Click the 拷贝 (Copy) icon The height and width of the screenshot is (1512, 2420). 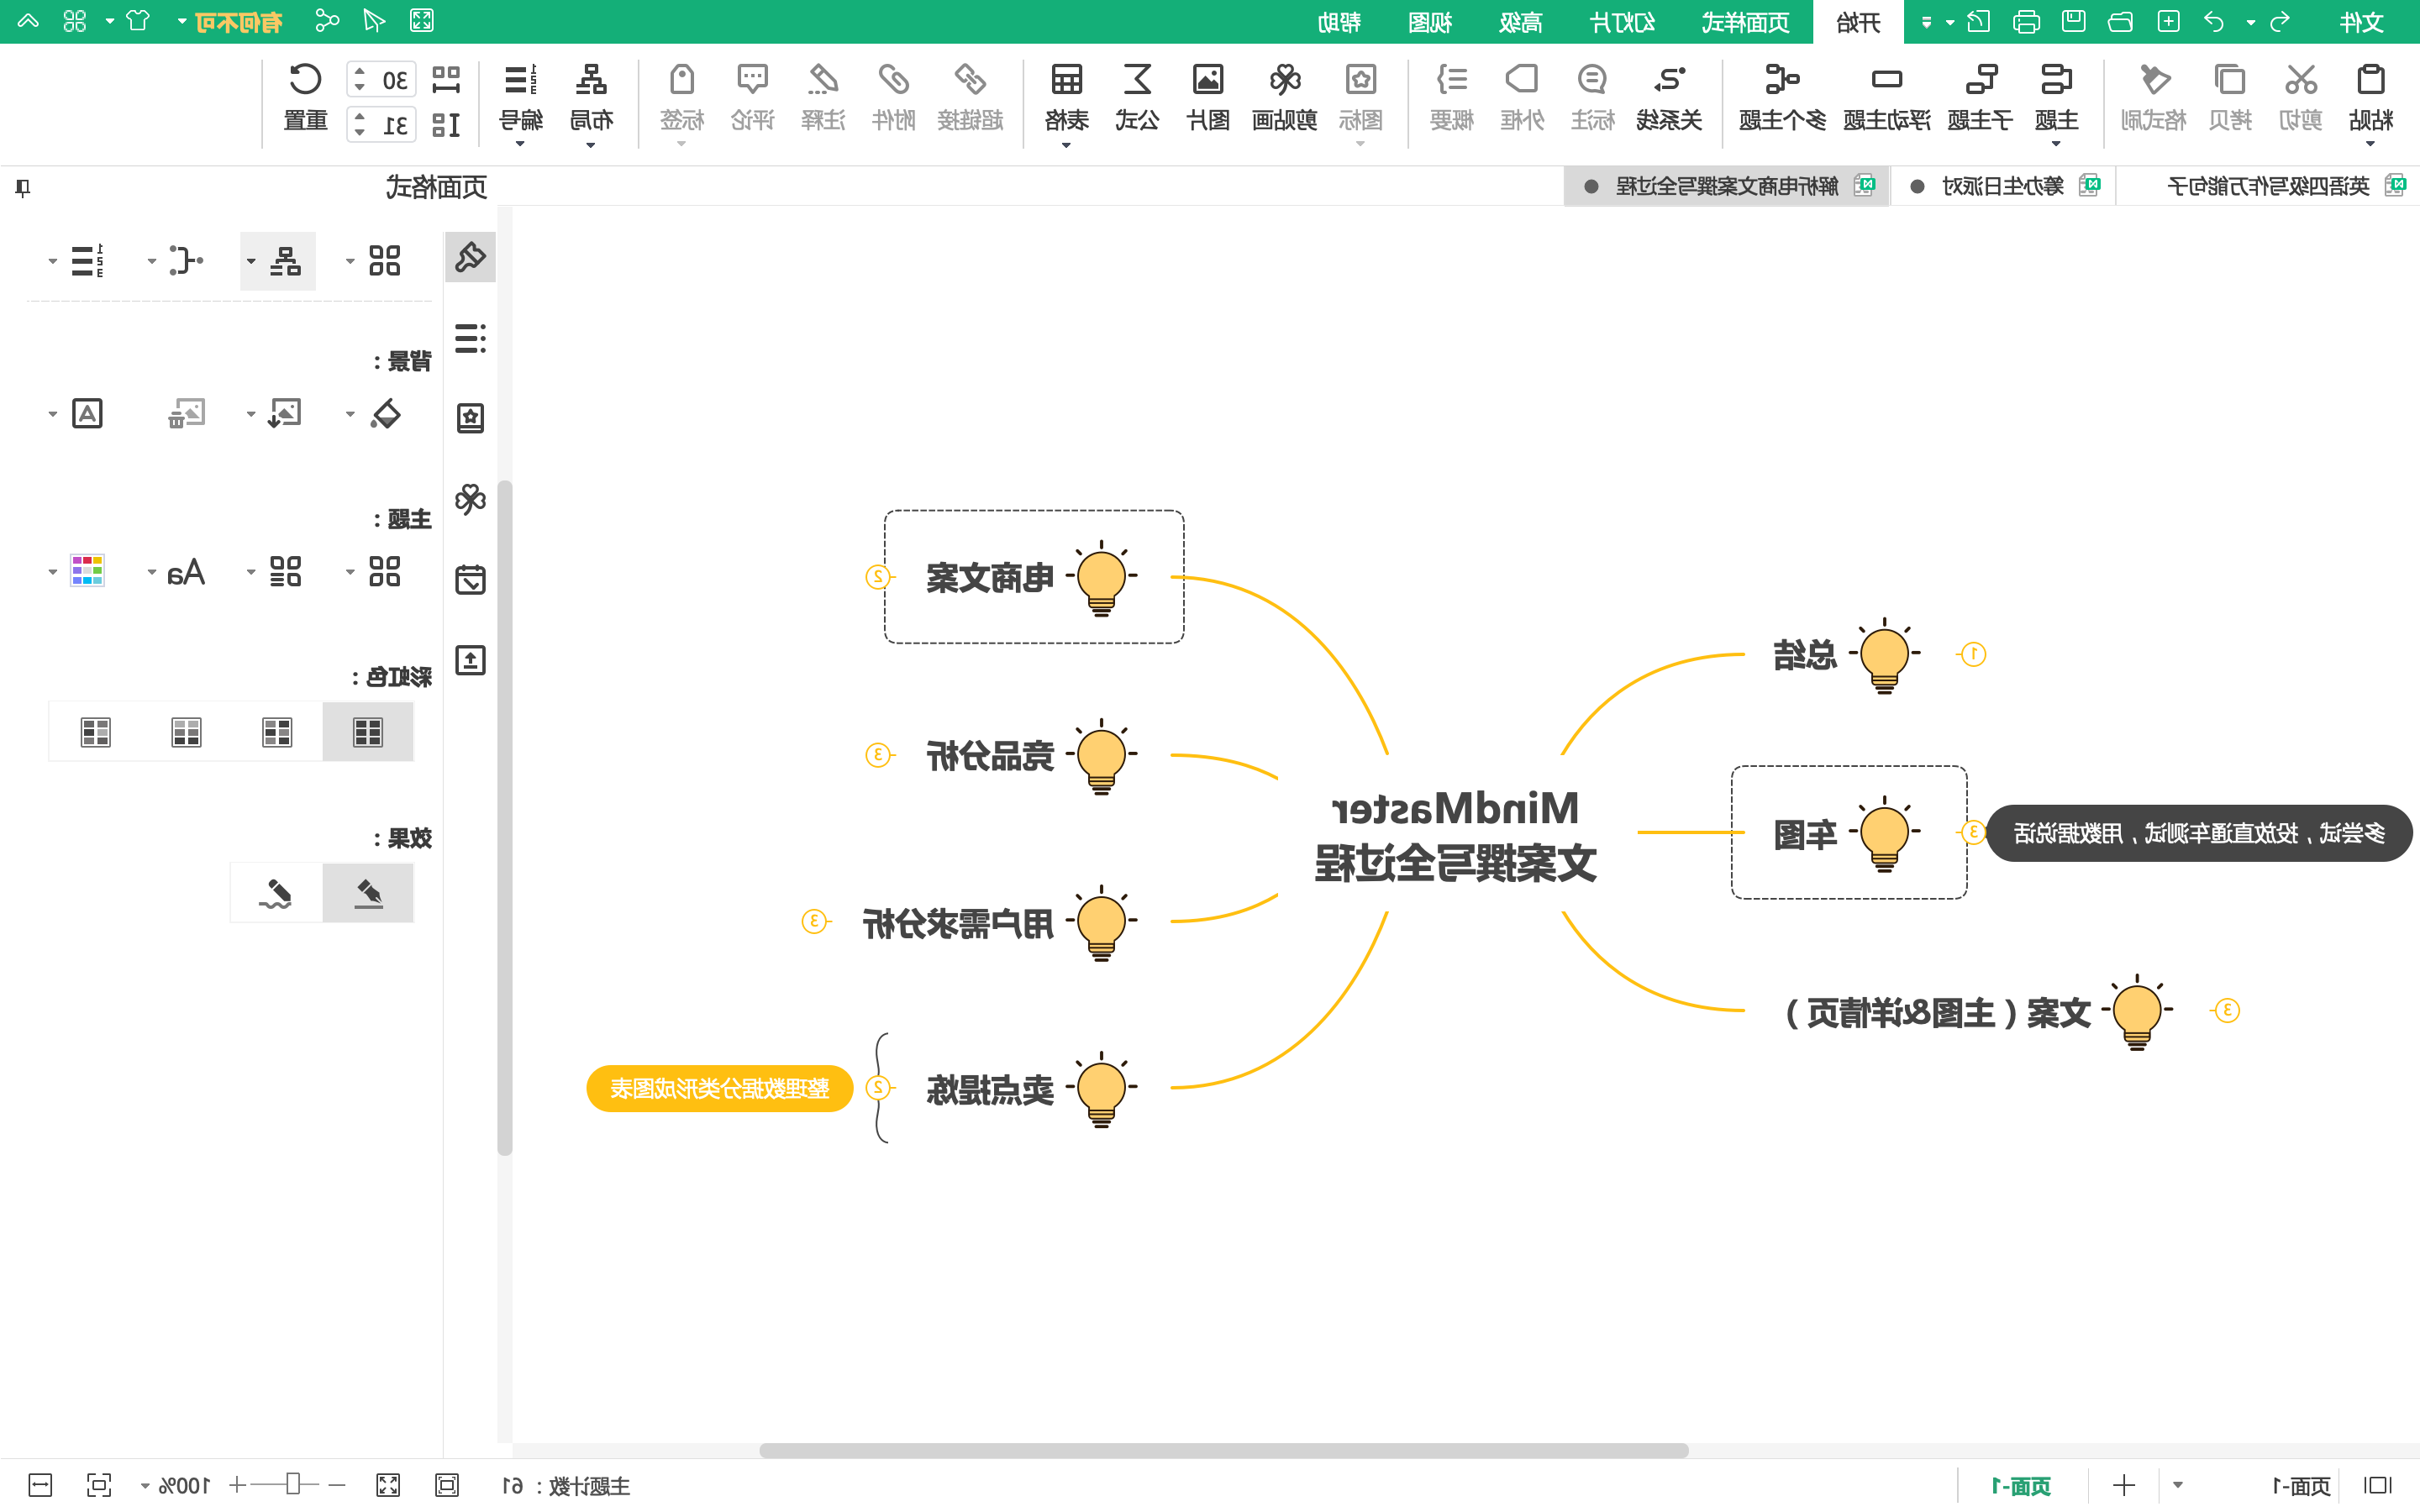[x=2229, y=80]
